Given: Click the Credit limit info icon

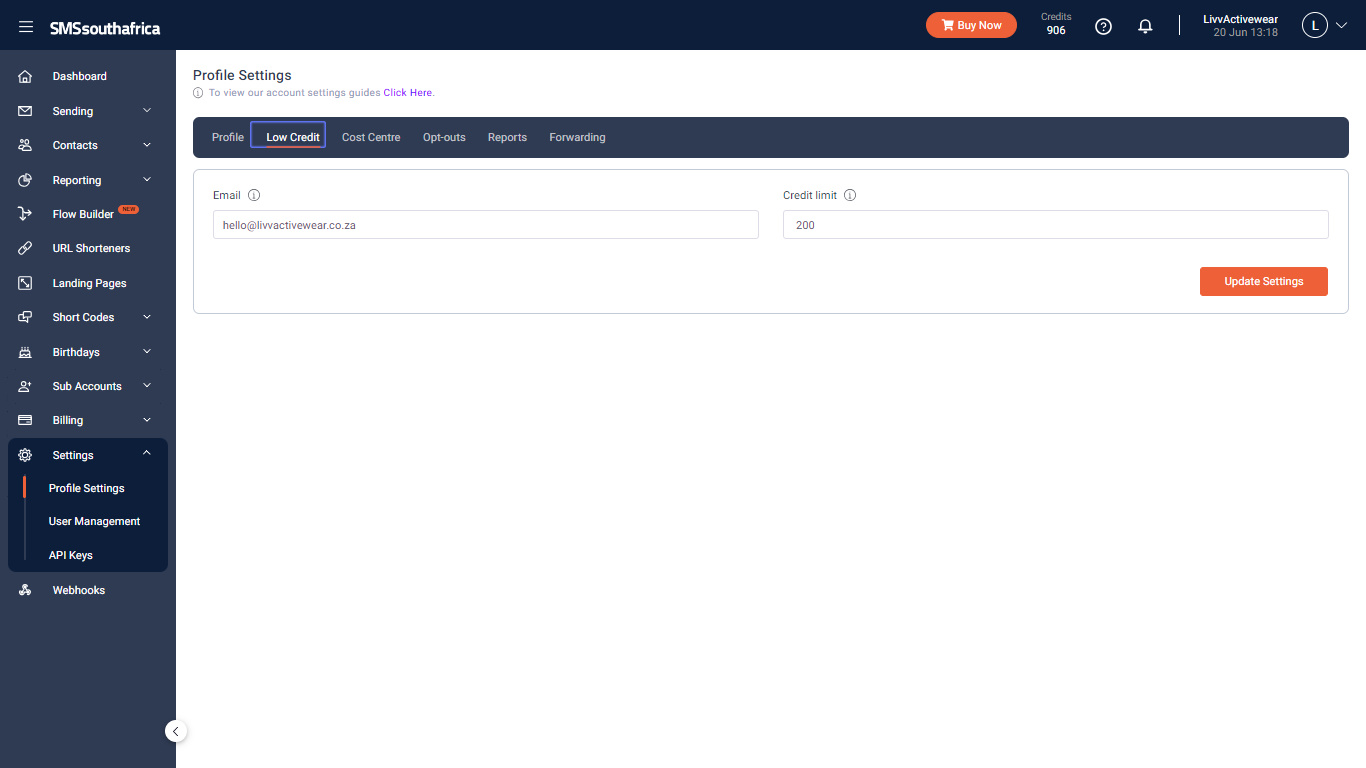Looking at the screenshot, I should [850, 195].
